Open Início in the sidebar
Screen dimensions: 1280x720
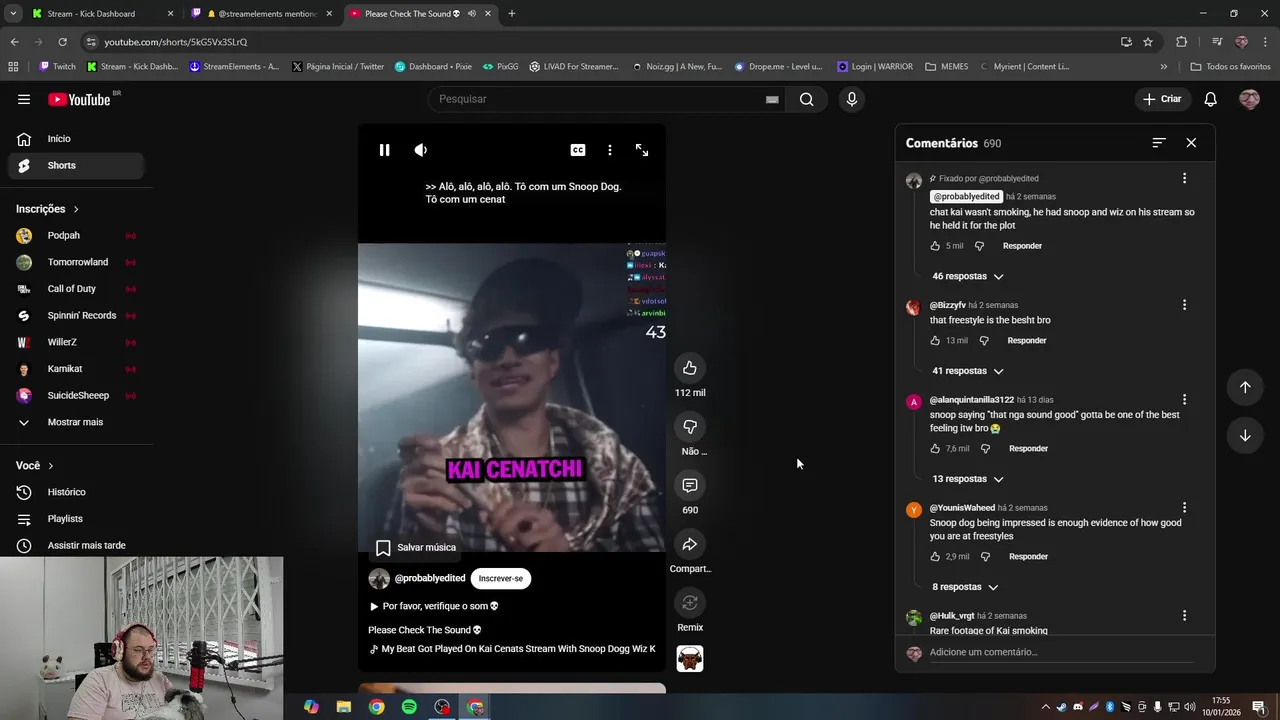pyautogui.click(x=76, y=139)
